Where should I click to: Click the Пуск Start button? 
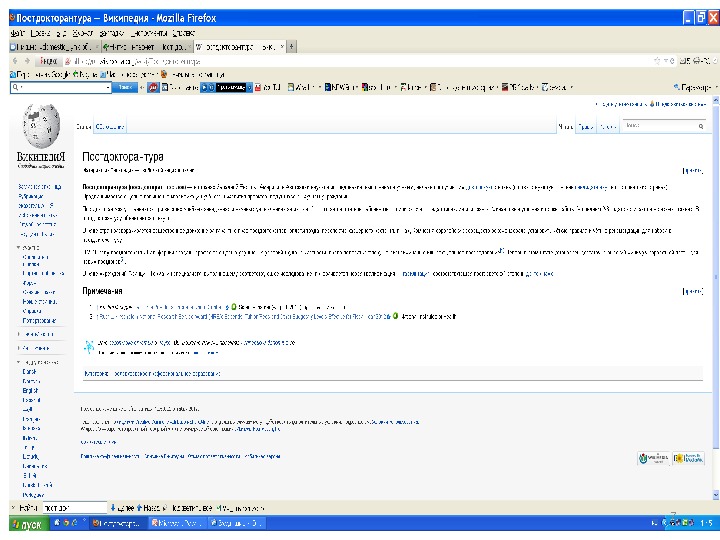[x=28, y=523]
